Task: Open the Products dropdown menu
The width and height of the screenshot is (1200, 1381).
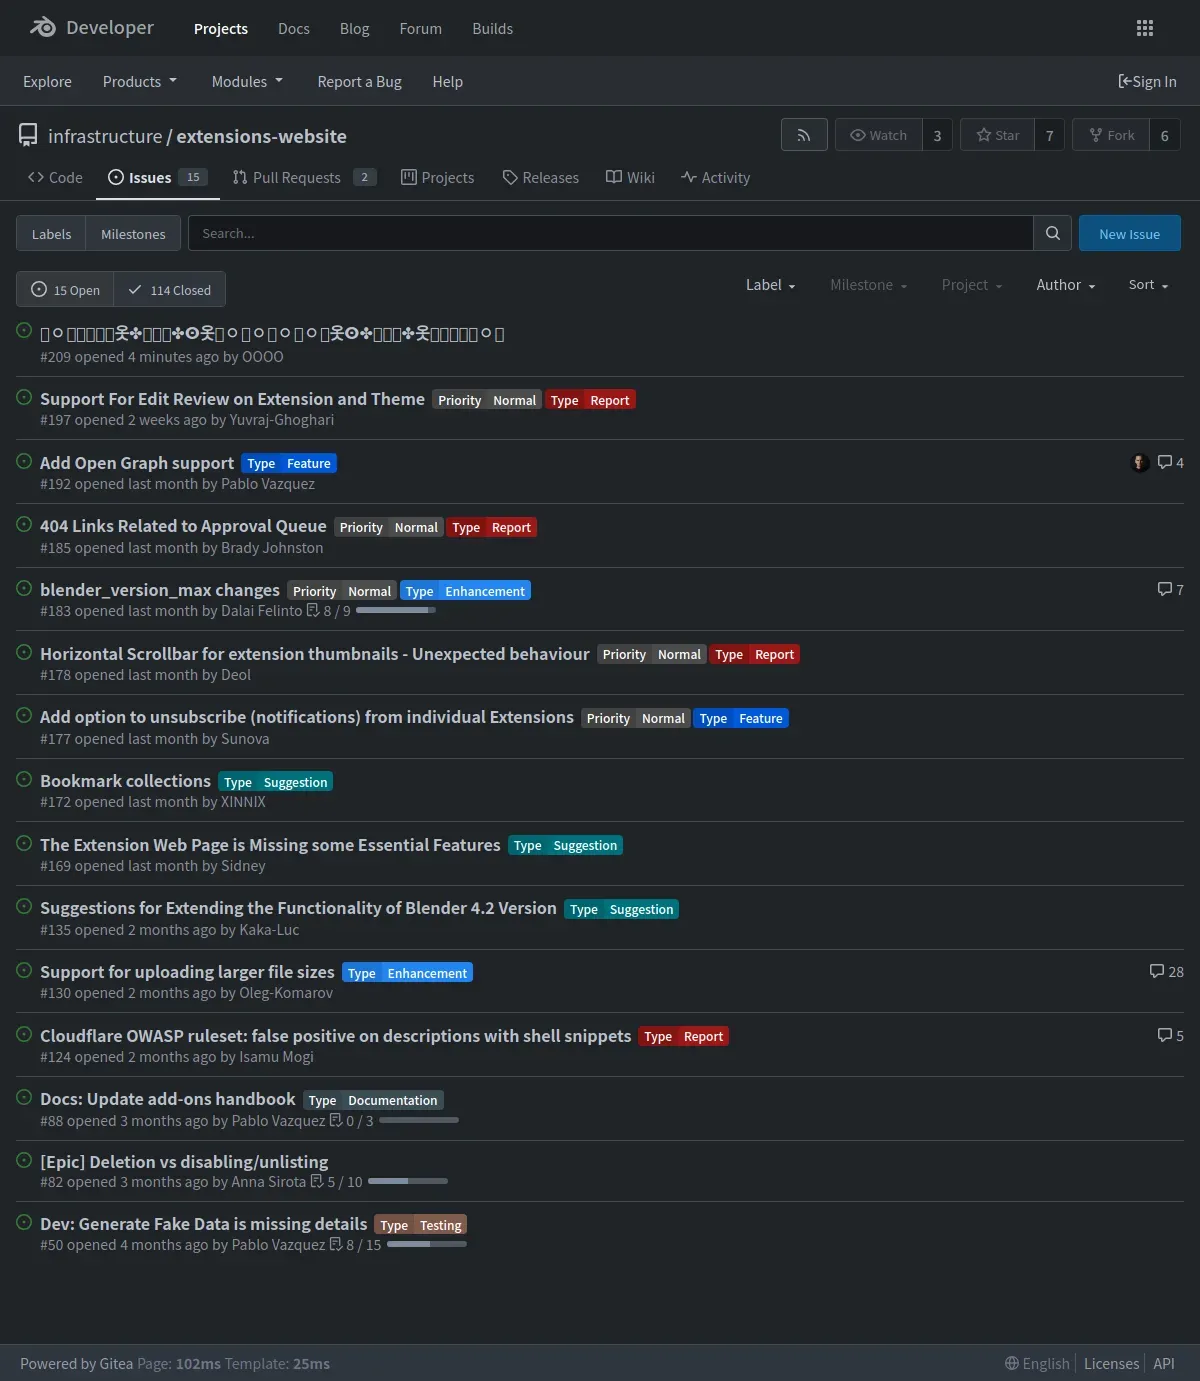Action: (x=140, y=81)
